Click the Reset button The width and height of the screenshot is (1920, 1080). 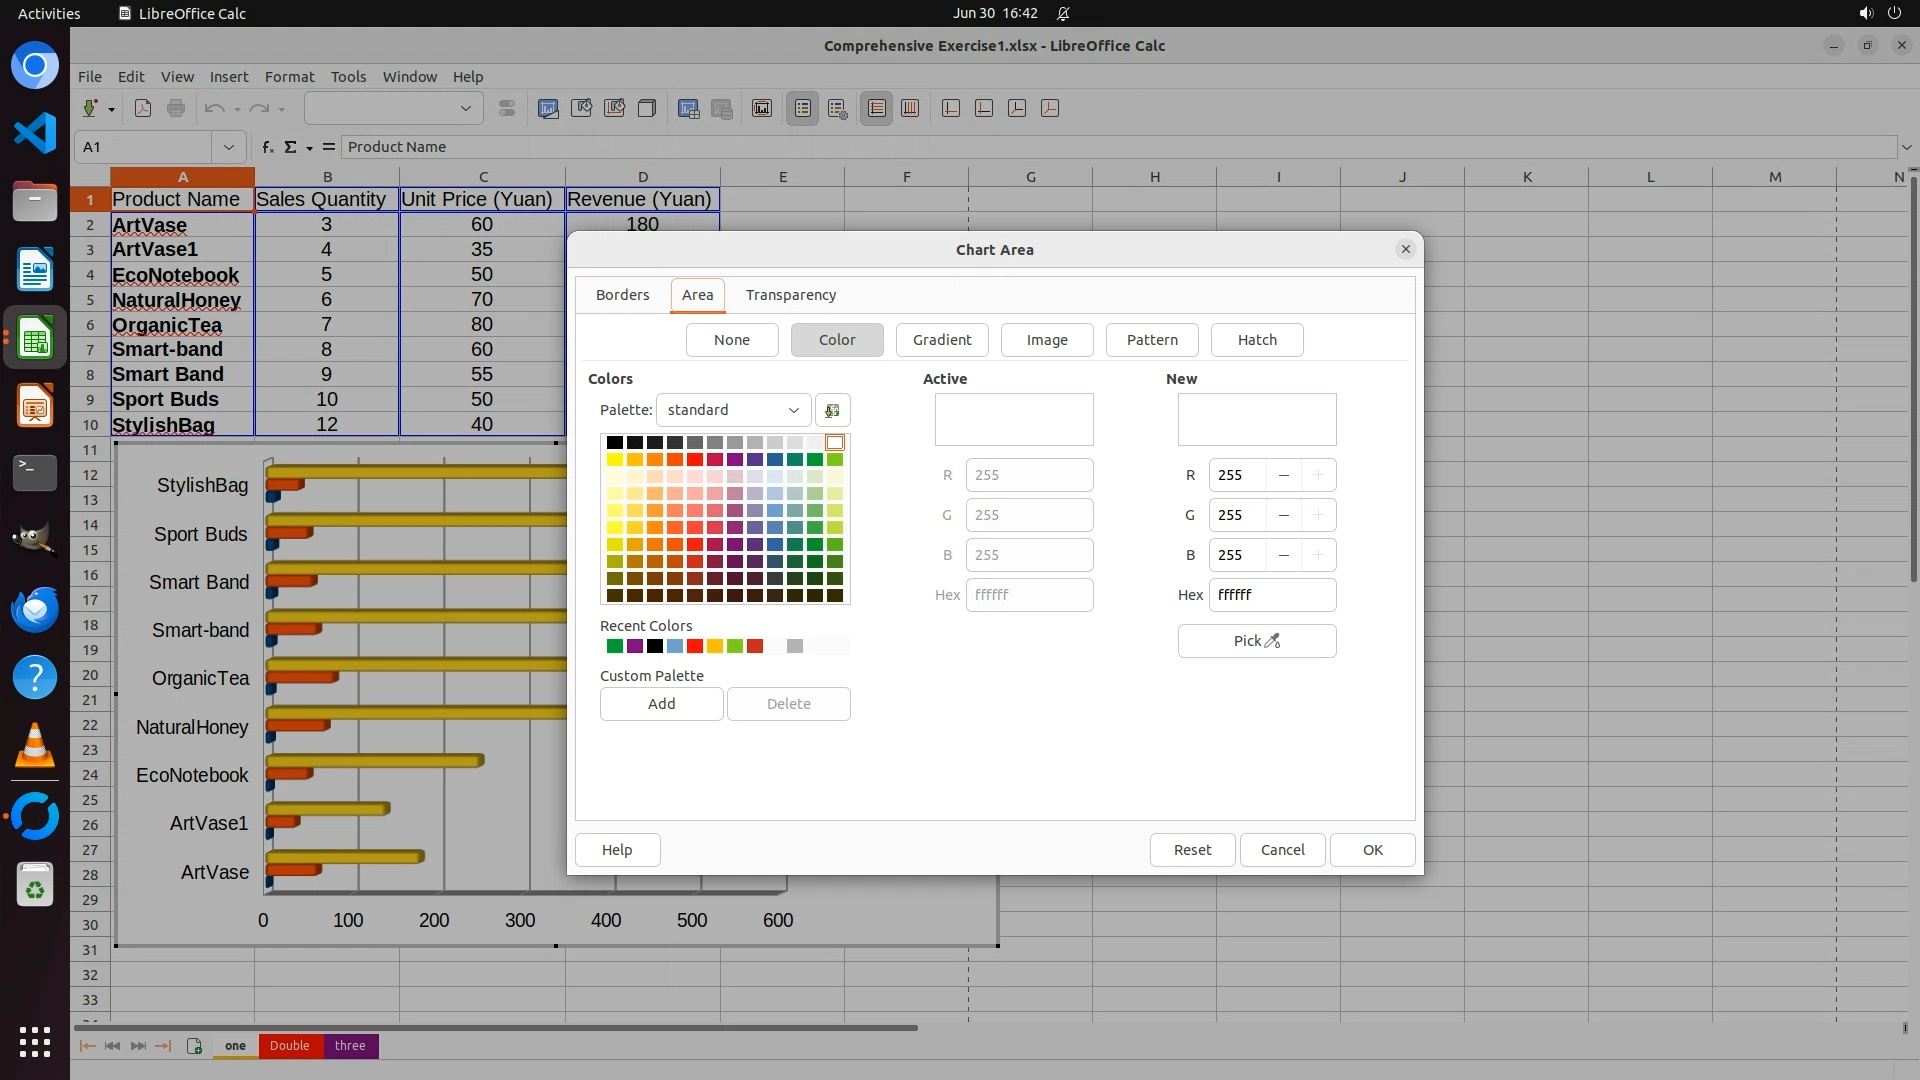point(1191,850)
